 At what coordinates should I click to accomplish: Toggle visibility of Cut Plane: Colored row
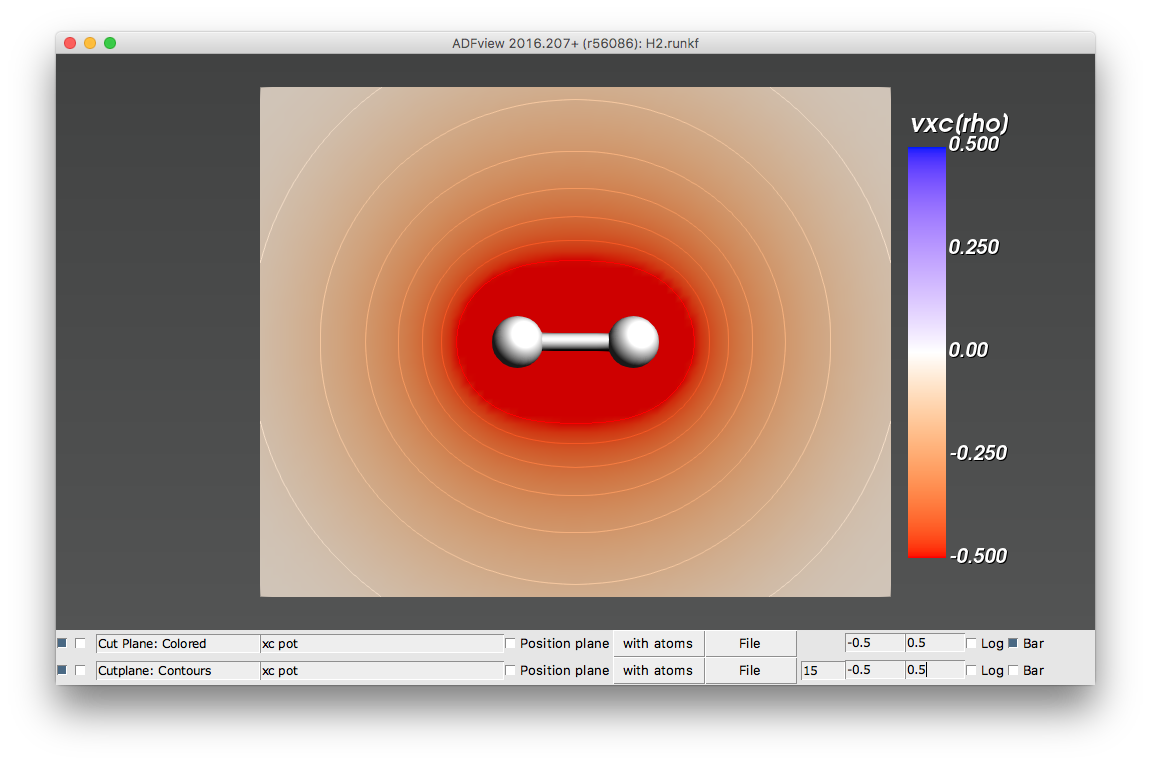[x=62, y=643]
